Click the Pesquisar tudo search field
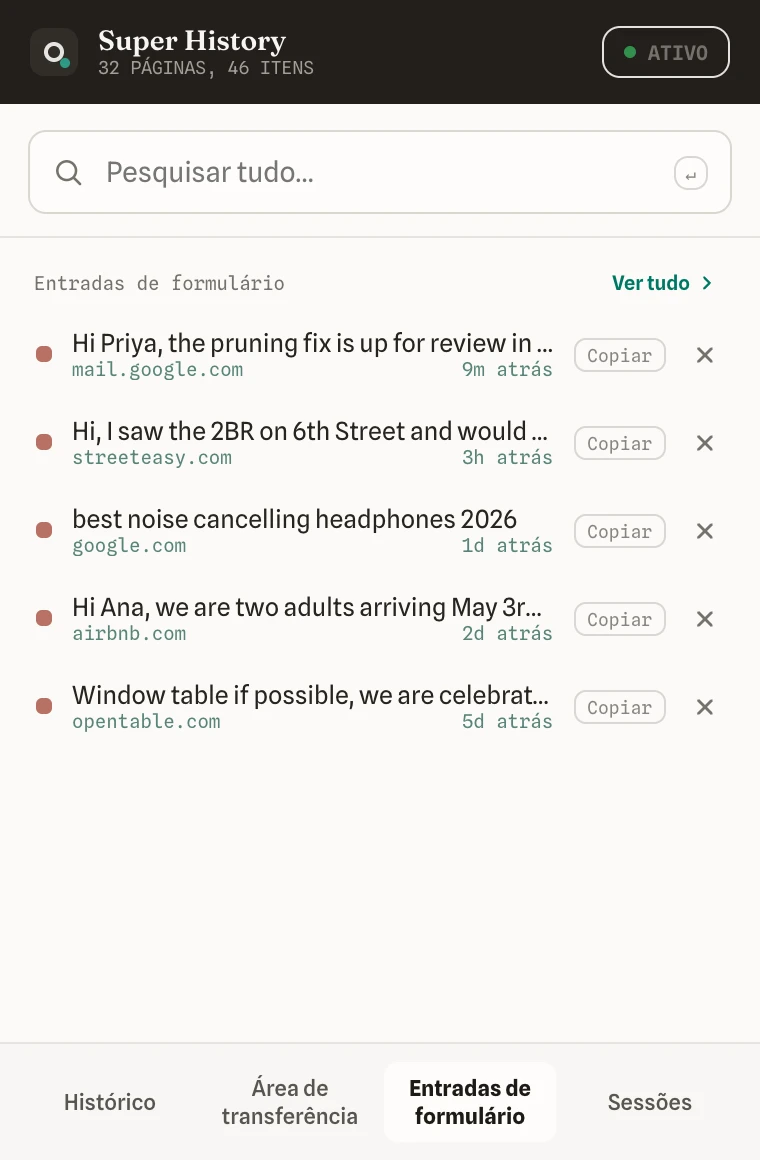The height and width of the screenshot is (1160, 760). tap(380, 172)
